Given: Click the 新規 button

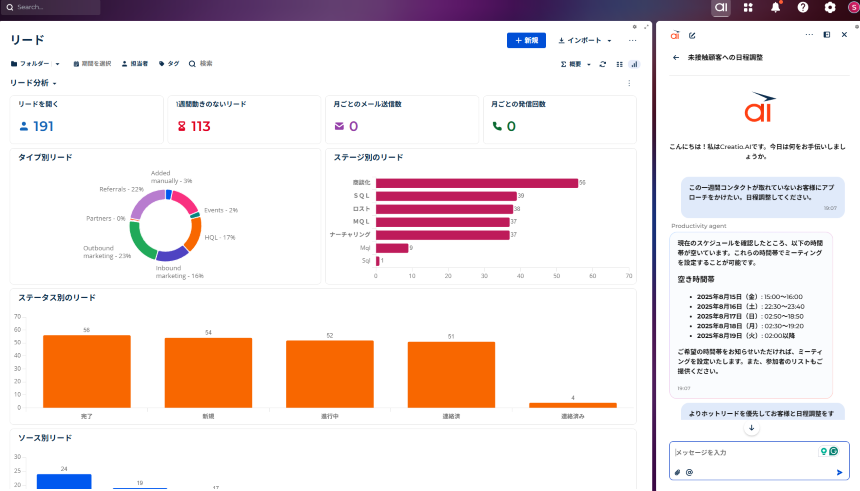Looking at the screenshot, I should (526, 40).
